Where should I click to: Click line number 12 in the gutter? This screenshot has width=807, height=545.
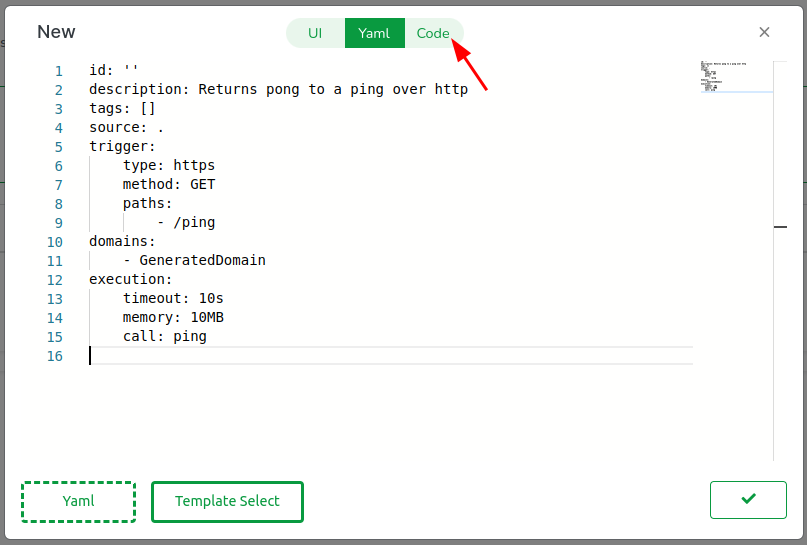click(54, 280)
